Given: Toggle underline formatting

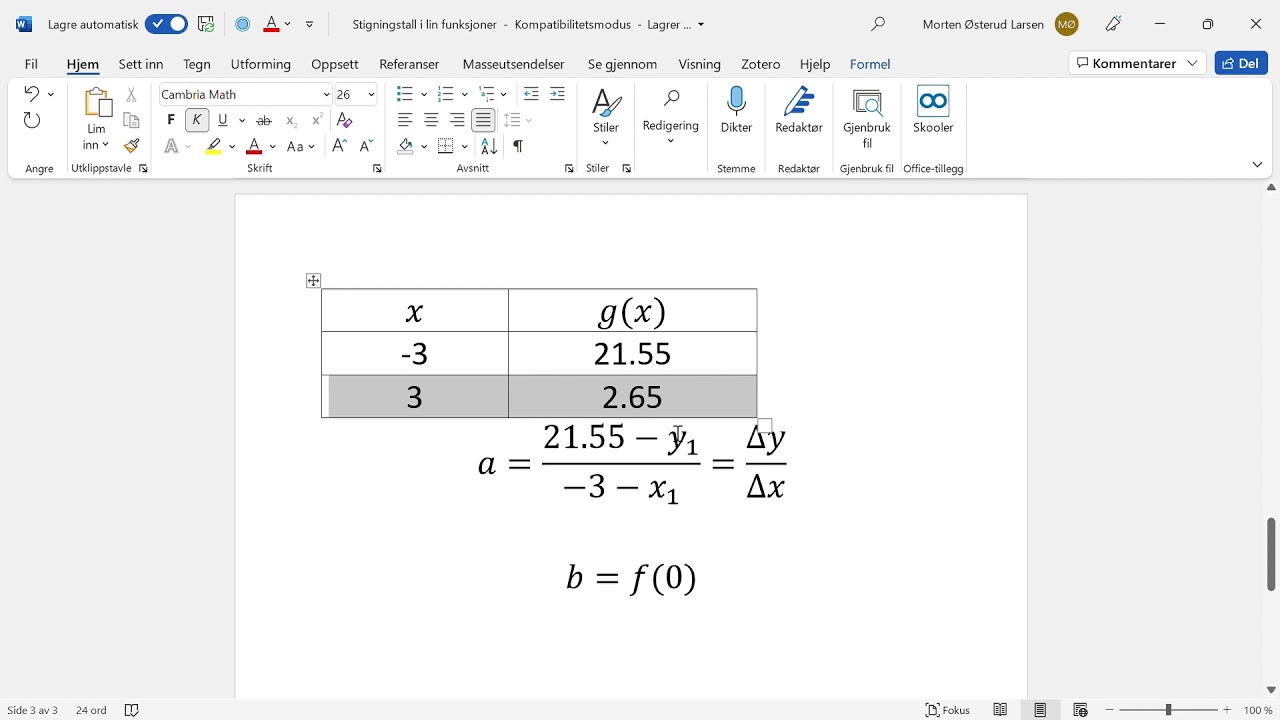Looking at the screenshot, I should (x=223, y=120).
